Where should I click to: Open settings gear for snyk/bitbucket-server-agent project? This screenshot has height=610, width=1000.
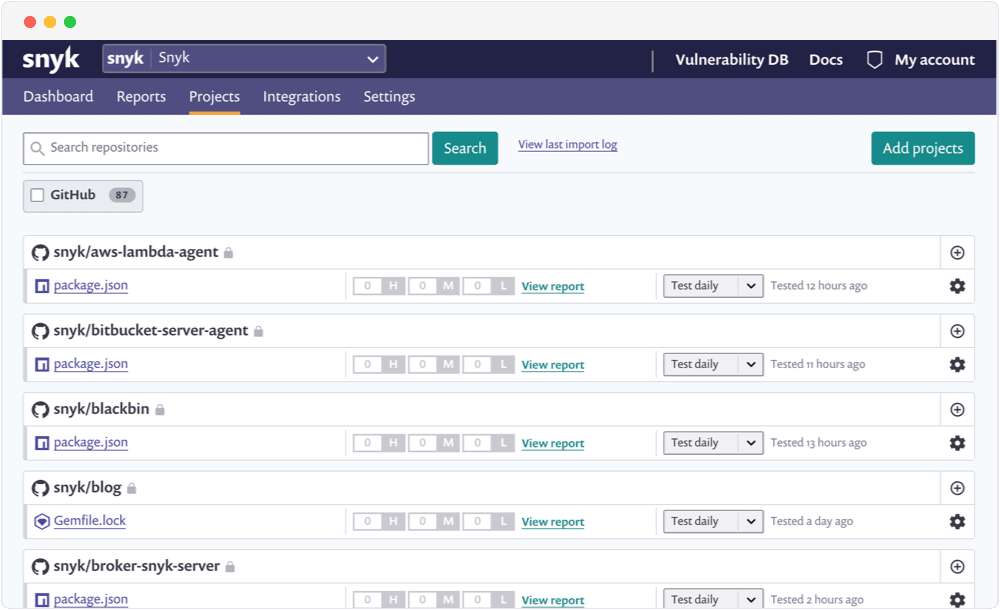pos(957,364)
